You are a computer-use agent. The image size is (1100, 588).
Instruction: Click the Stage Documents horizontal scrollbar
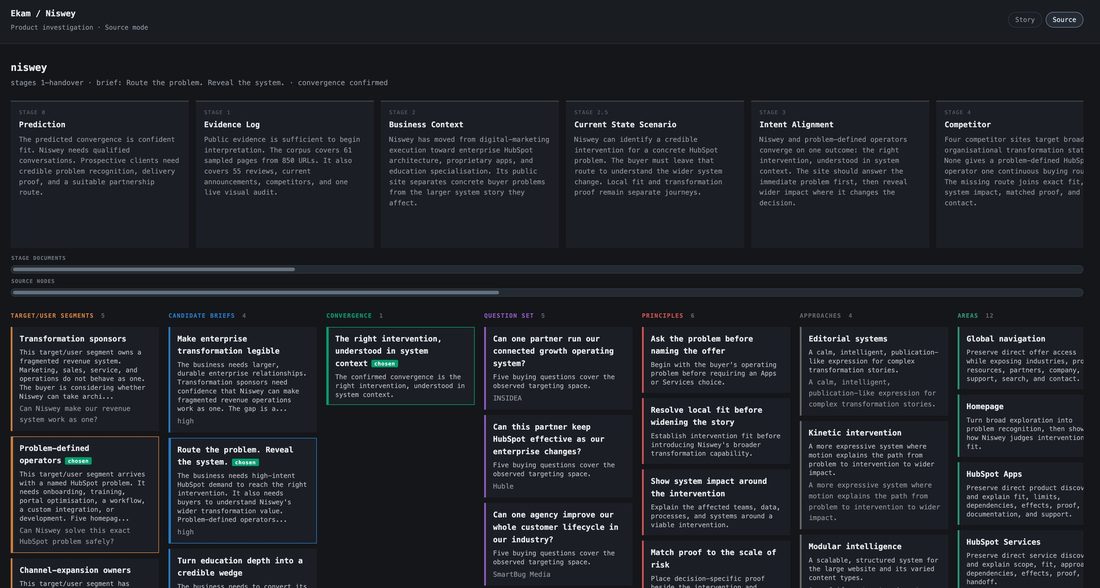pos(547,269)
